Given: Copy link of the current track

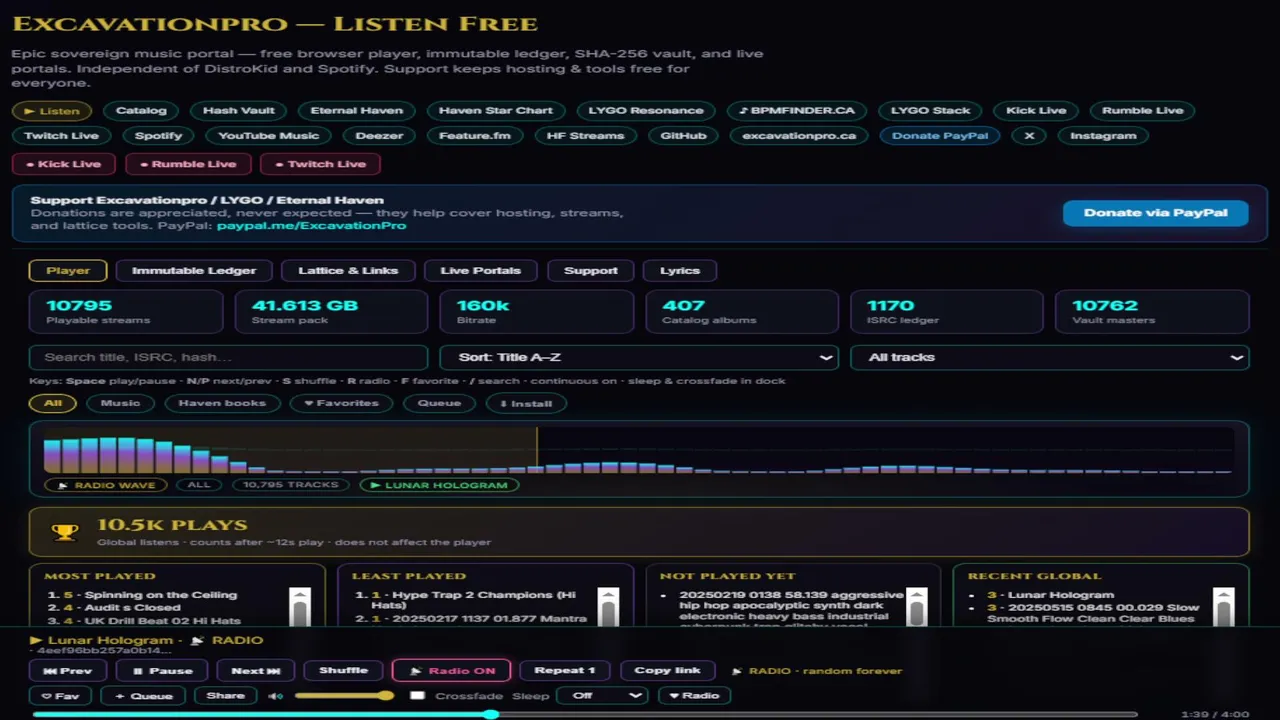Looking at the screenshot, I should click(667, 670).
